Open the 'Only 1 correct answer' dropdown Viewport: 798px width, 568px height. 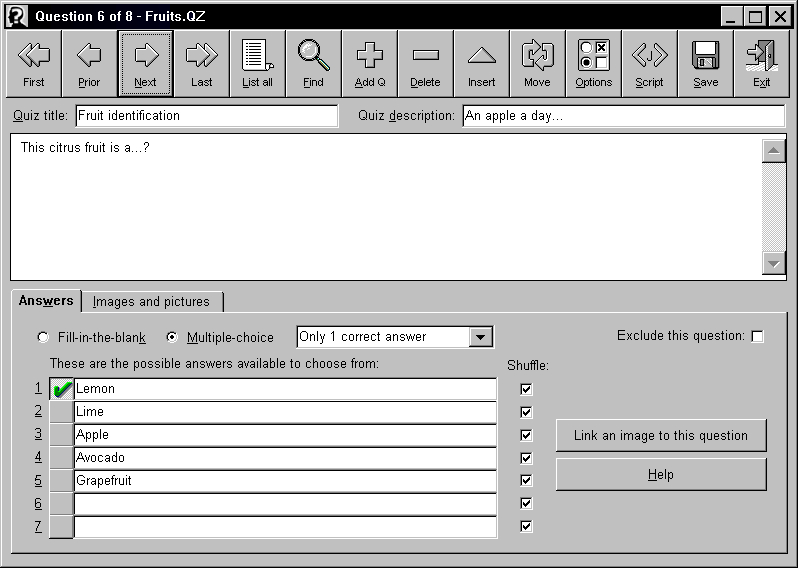480,337
